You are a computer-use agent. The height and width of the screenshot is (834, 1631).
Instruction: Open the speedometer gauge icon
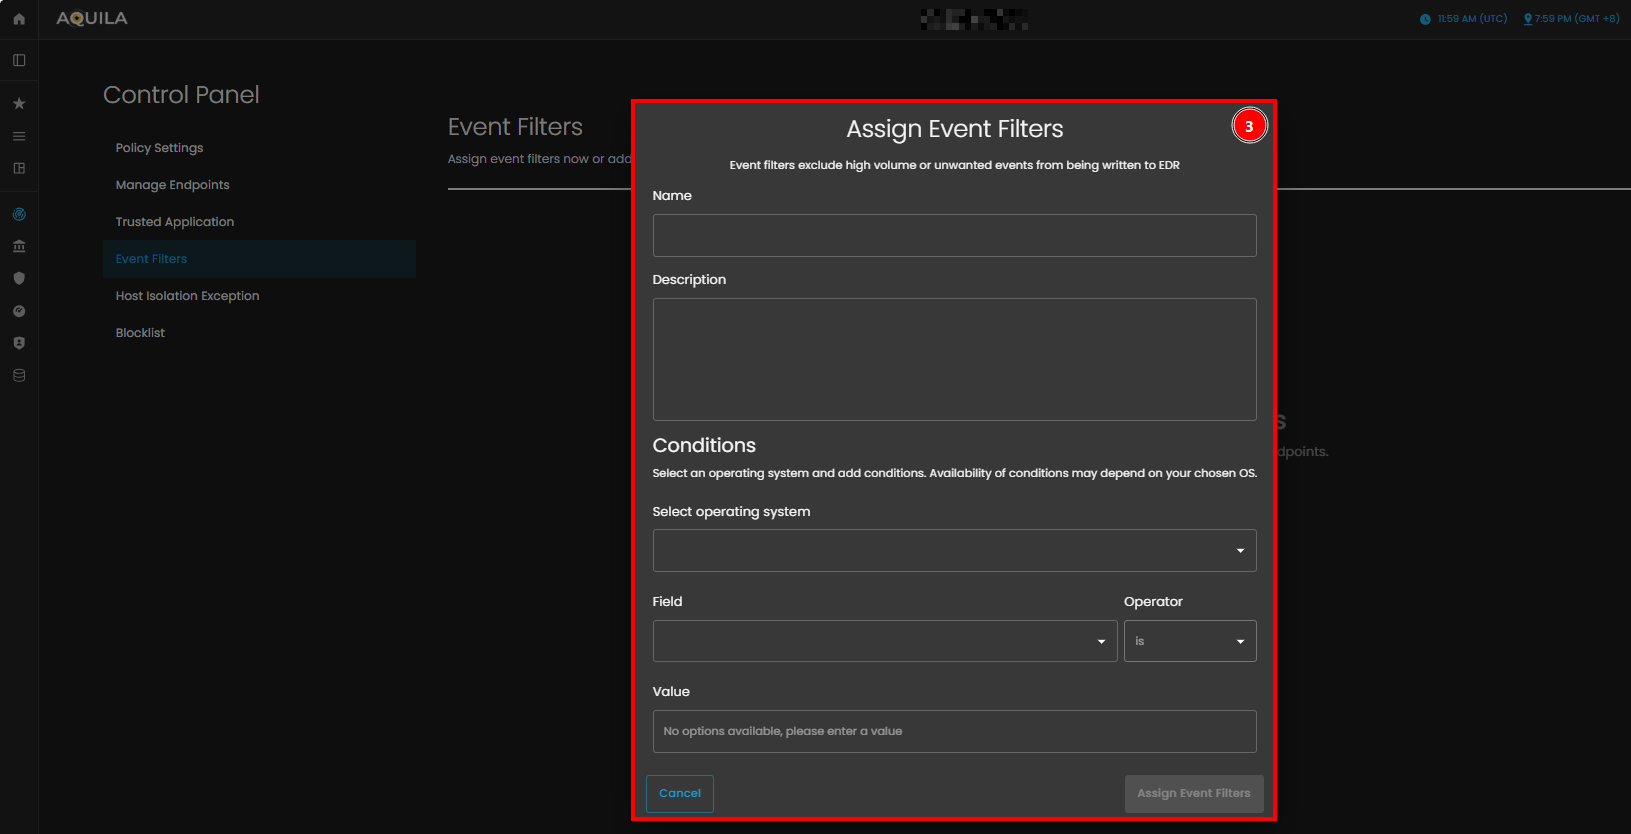(19, 311)
